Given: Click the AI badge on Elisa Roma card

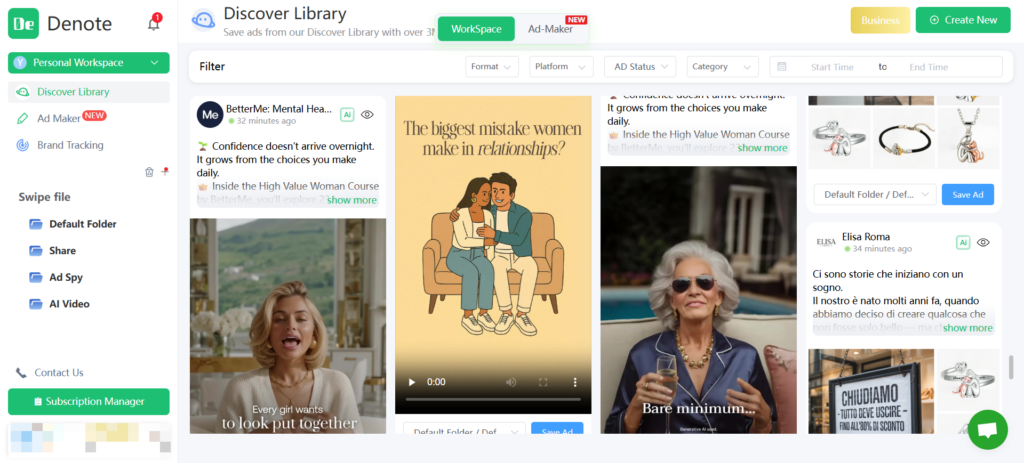Looking at the screenshot, I should (x=963, y=242).
